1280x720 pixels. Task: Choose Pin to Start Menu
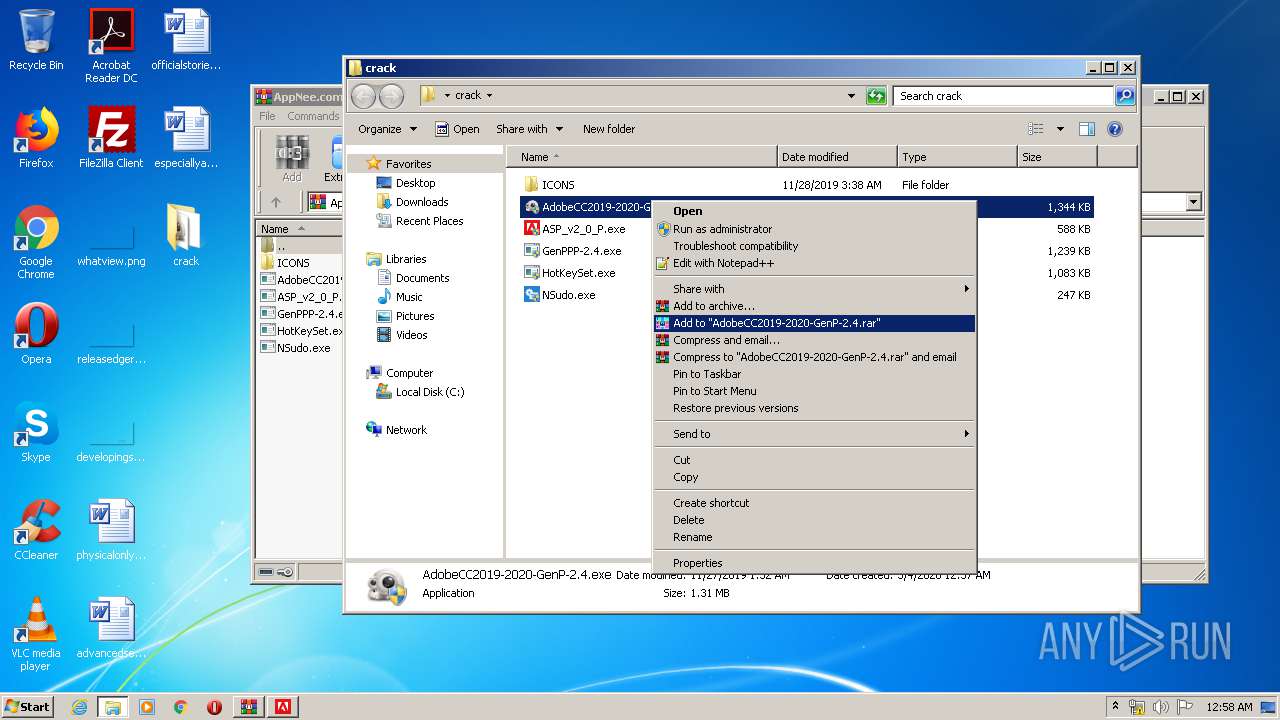tap(814, 391)
